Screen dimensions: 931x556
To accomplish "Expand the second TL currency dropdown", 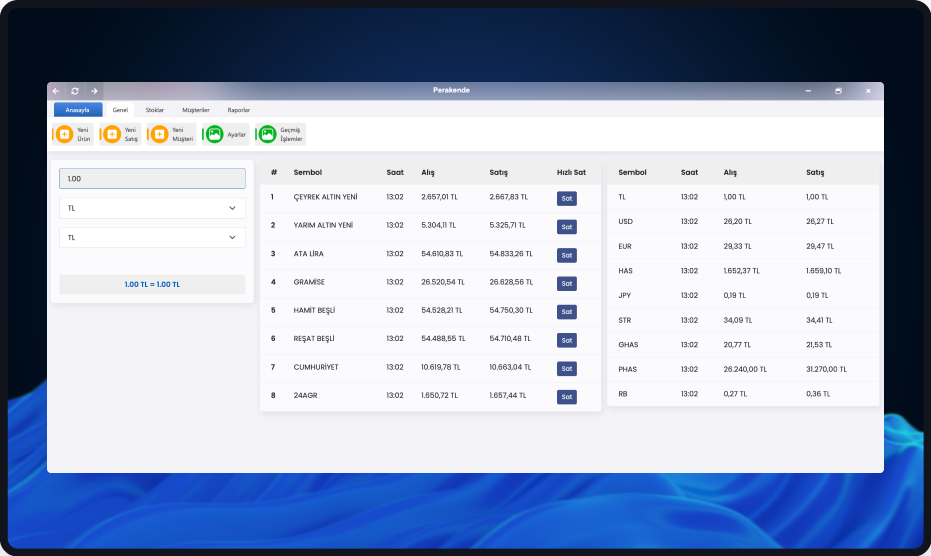I will tap(152, 238).
